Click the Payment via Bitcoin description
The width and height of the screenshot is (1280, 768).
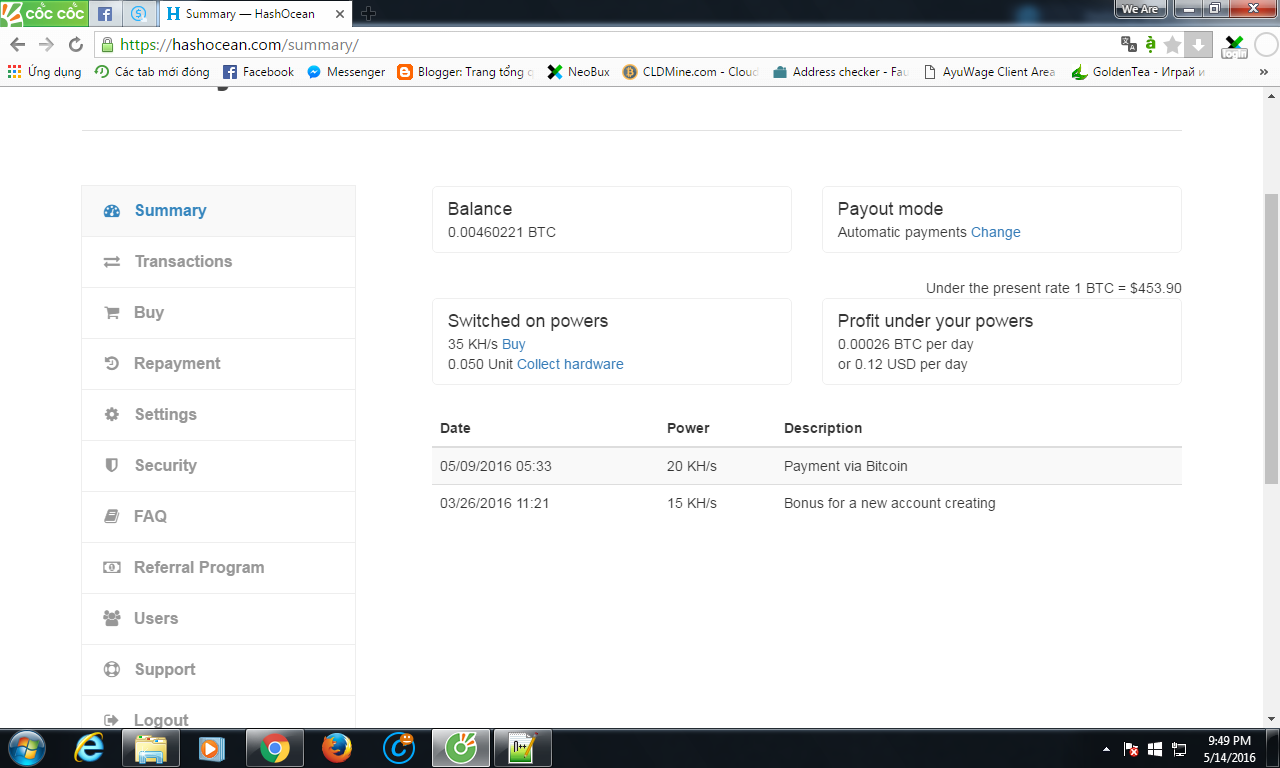[x=846, y=466]
